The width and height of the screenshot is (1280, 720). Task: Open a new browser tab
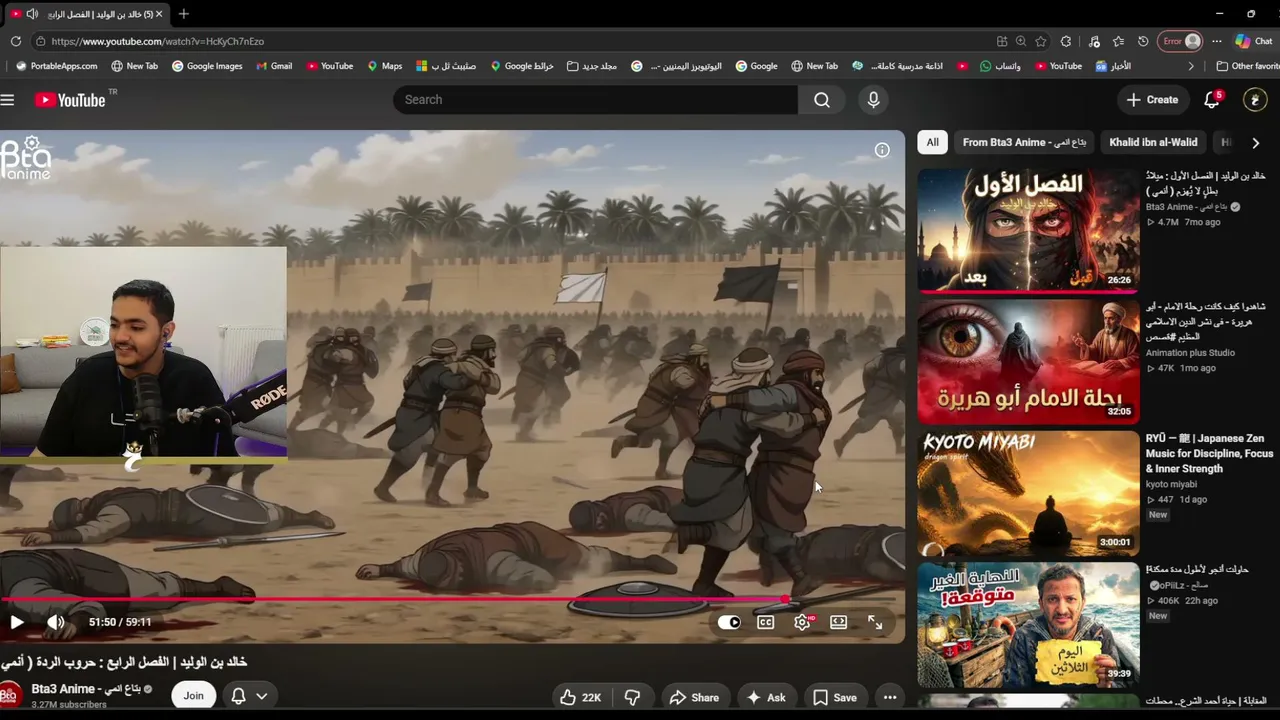(183, 14)
